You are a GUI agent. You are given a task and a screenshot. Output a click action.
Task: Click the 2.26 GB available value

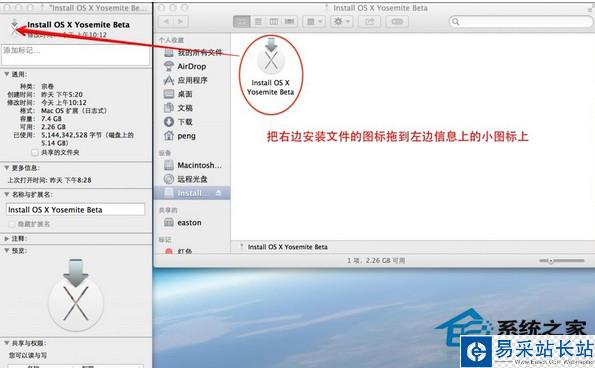click(54, 127)
